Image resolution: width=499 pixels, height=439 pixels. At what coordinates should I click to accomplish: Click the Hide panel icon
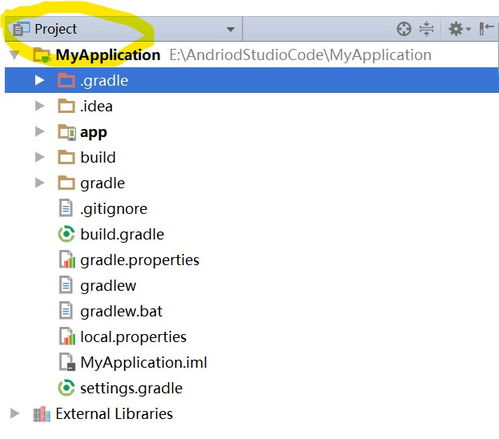486,29
